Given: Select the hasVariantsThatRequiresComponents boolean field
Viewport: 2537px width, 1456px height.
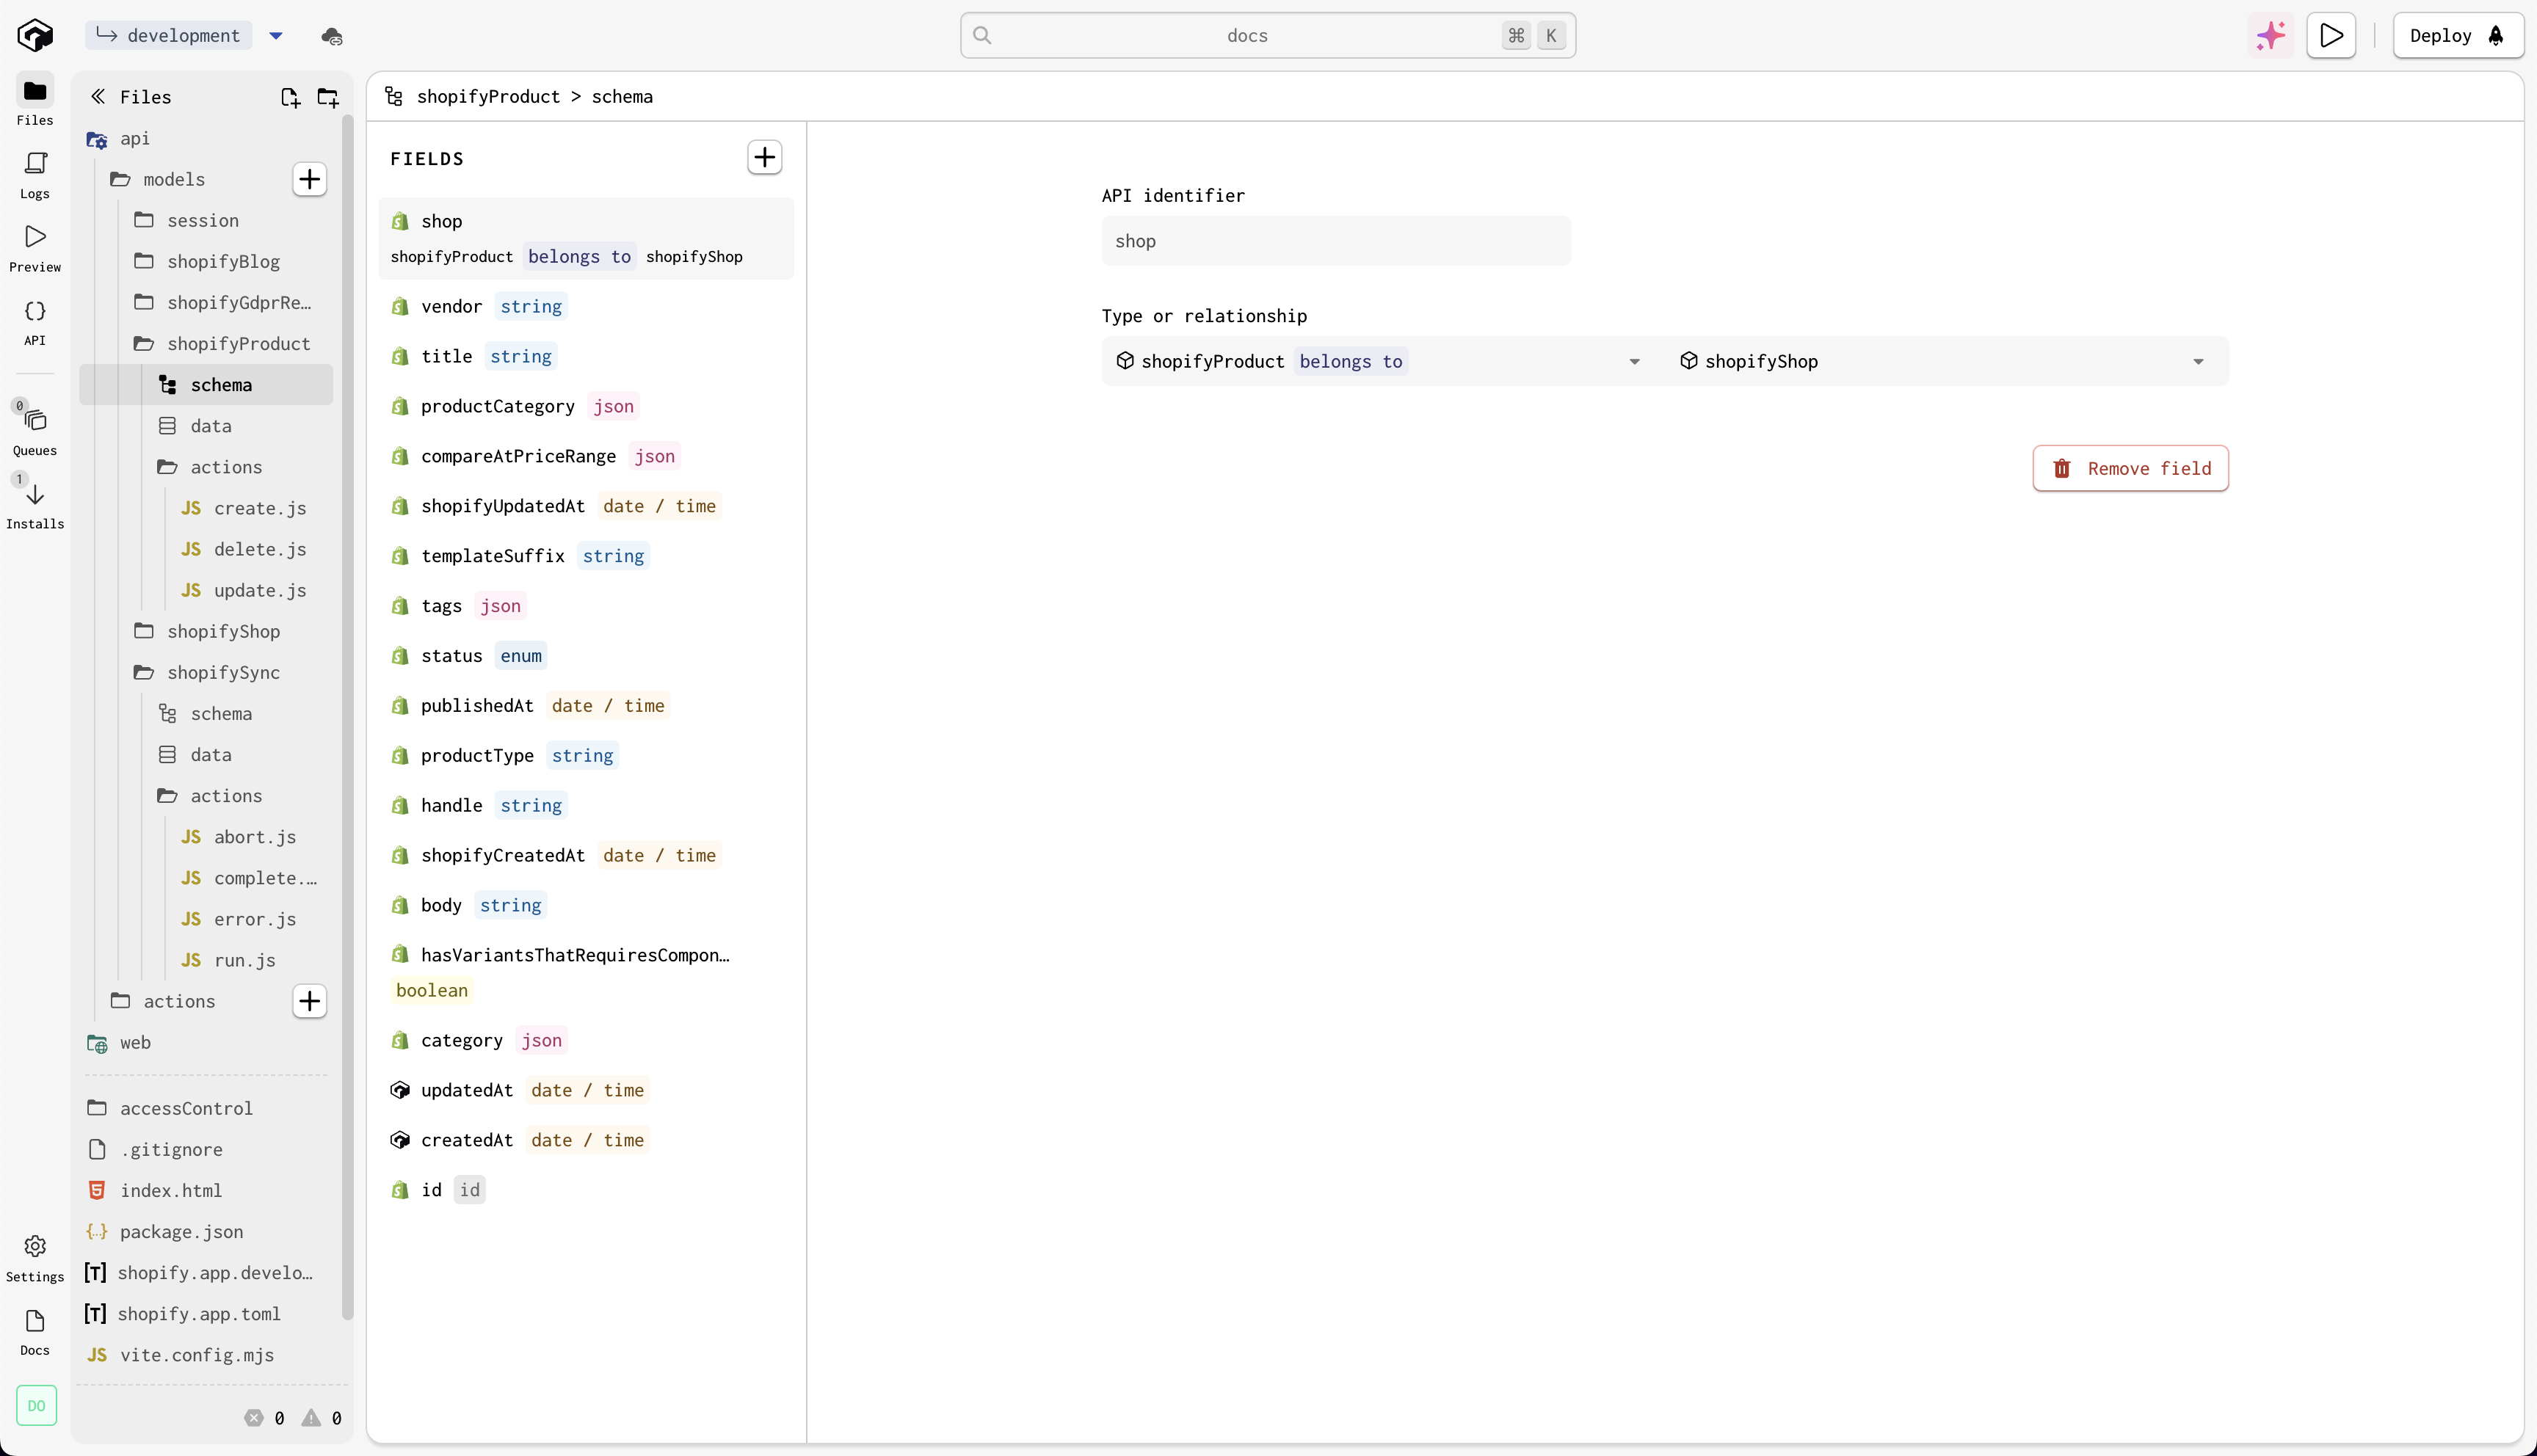Looking at the screenshot, I should point(586,973).
